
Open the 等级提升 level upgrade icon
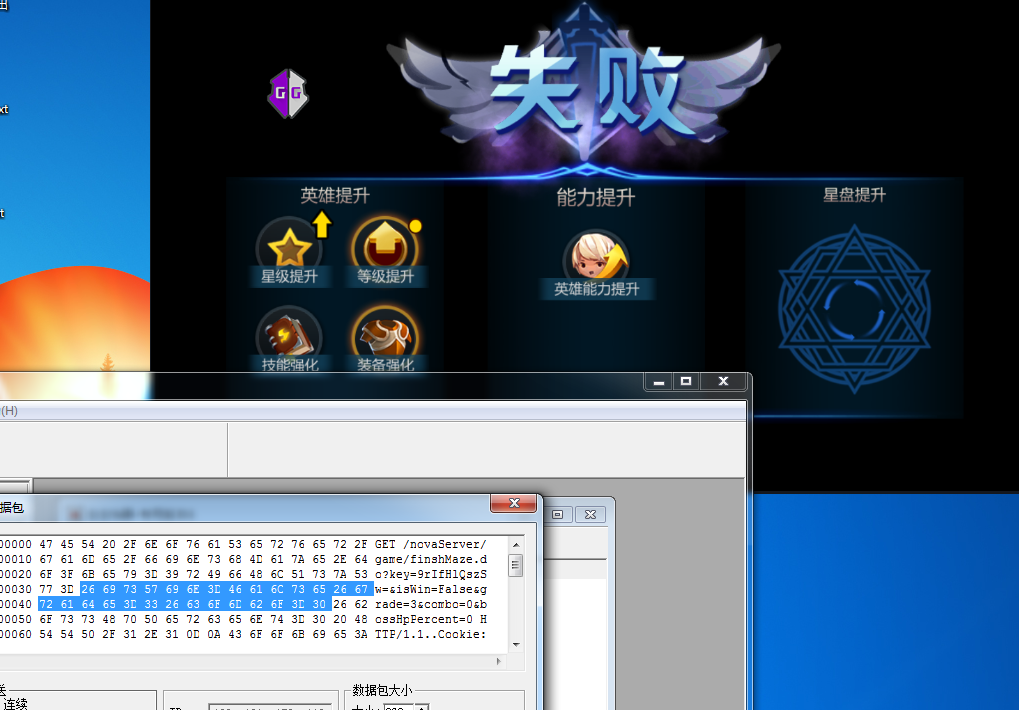coord(385,250)
